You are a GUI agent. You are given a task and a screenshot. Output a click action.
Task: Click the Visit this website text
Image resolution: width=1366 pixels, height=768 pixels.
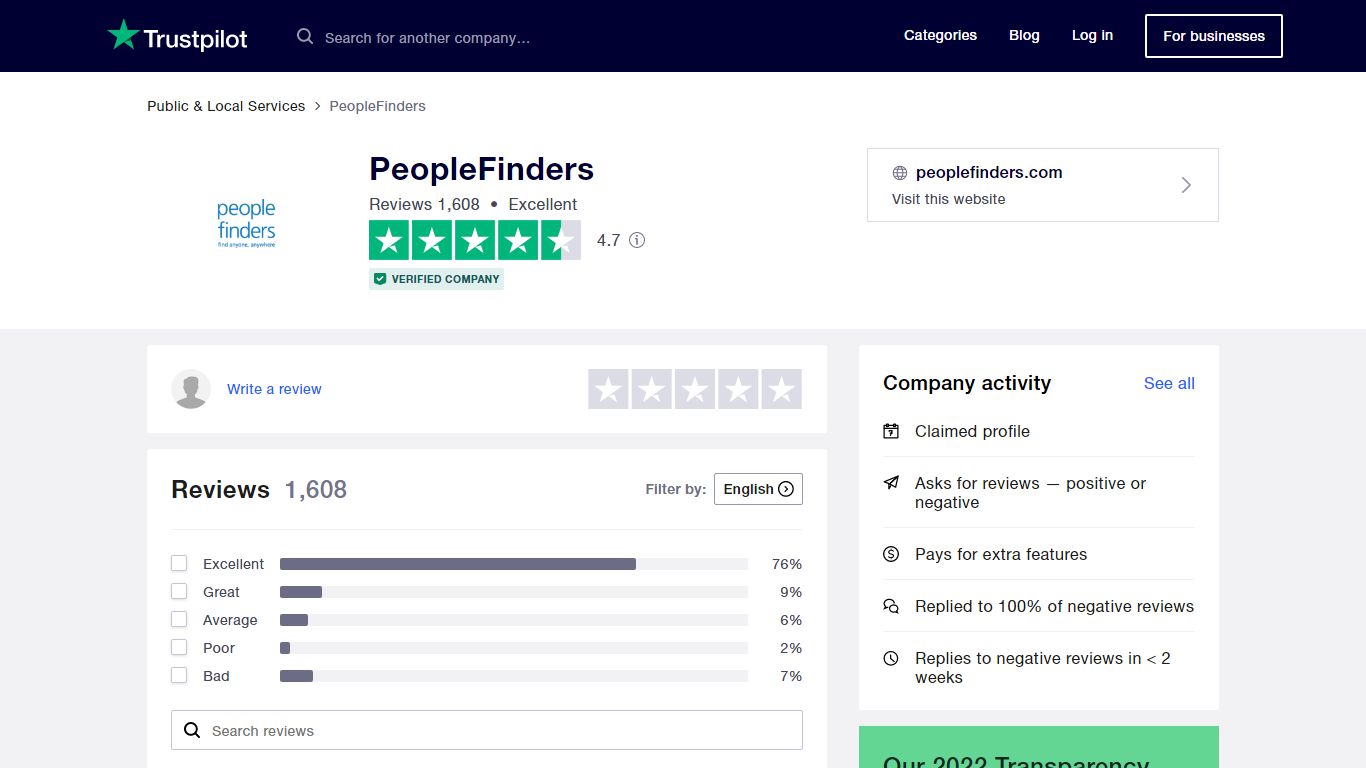(x=949, y=199)
